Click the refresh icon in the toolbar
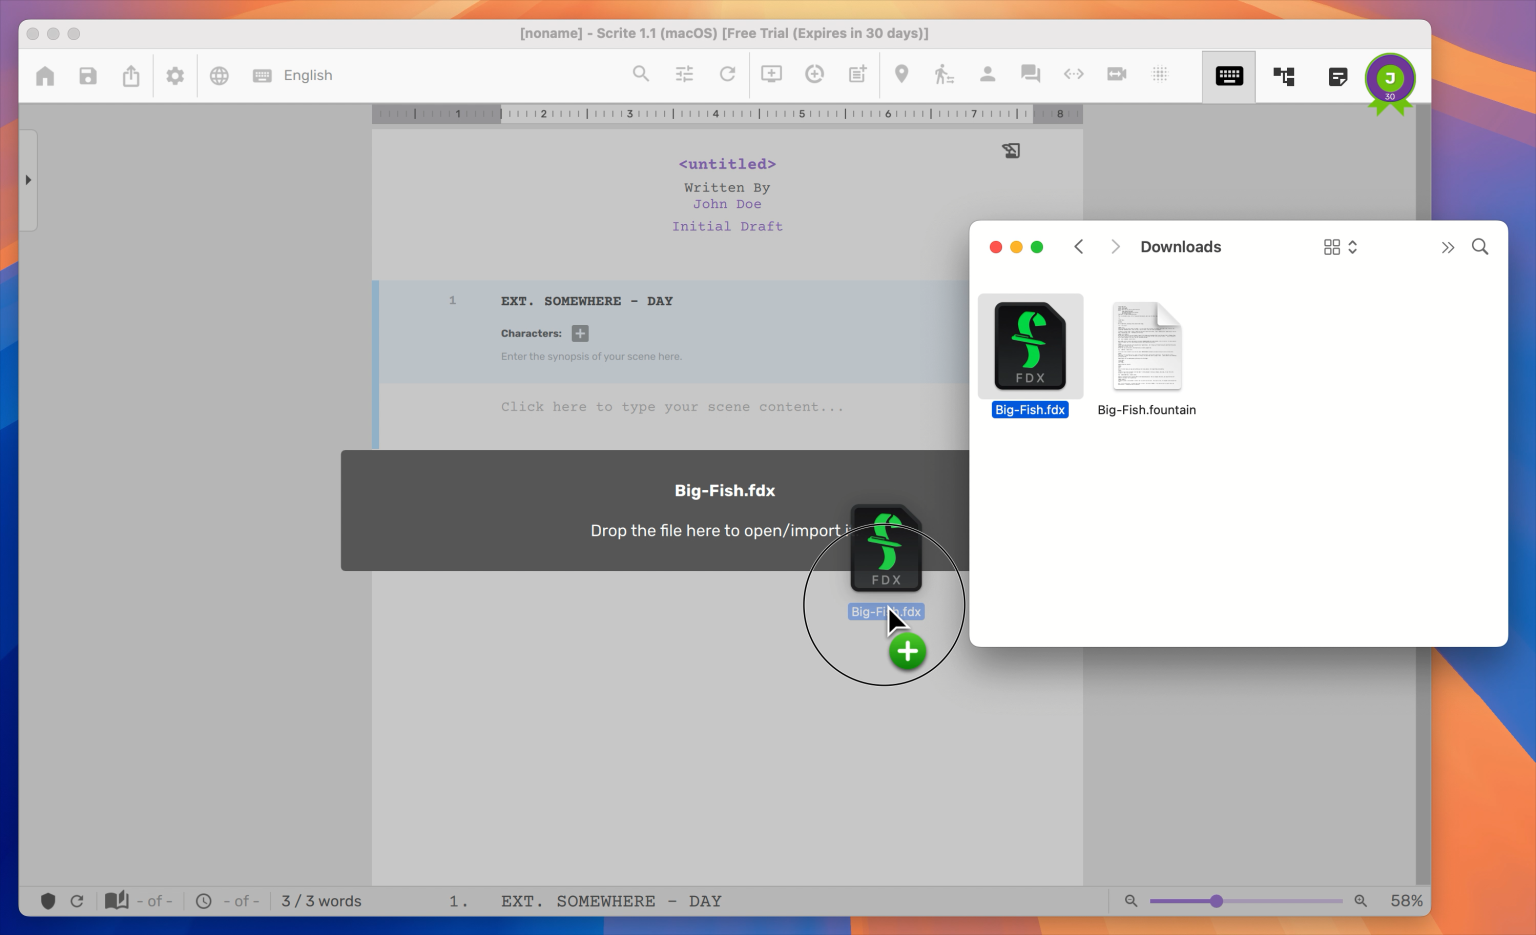 point(727,74)
